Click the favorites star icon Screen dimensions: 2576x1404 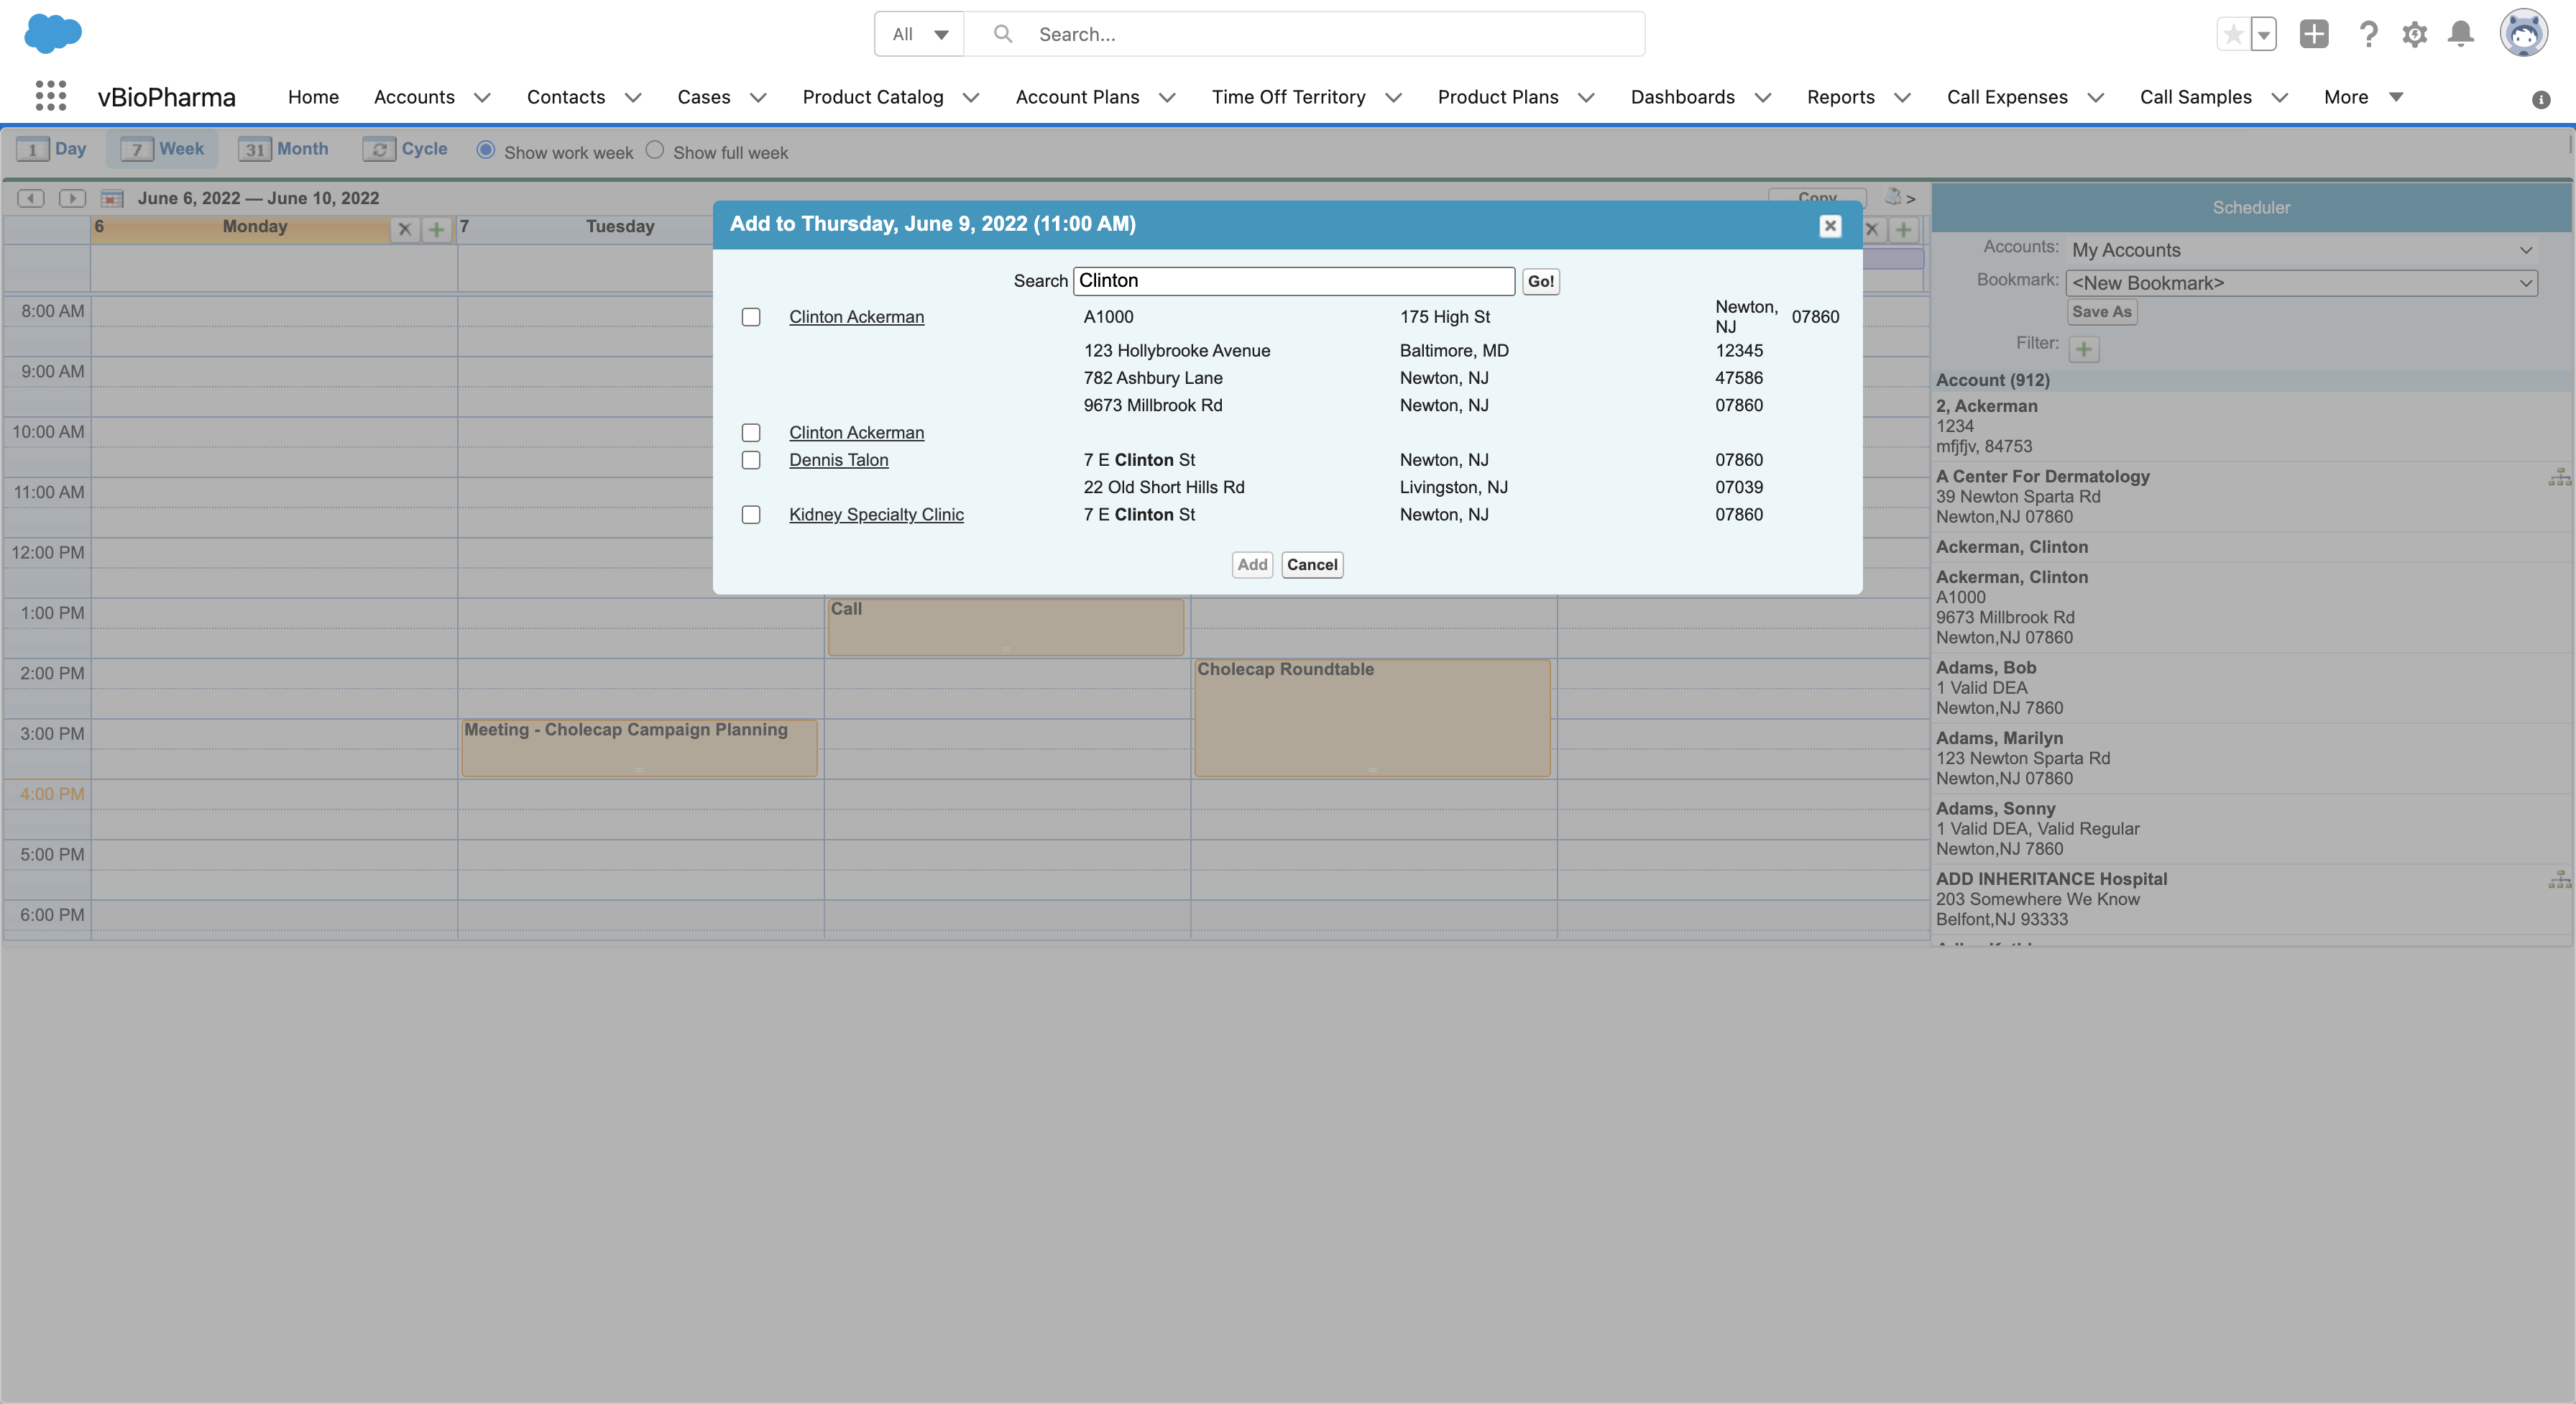pos(2232,34)
